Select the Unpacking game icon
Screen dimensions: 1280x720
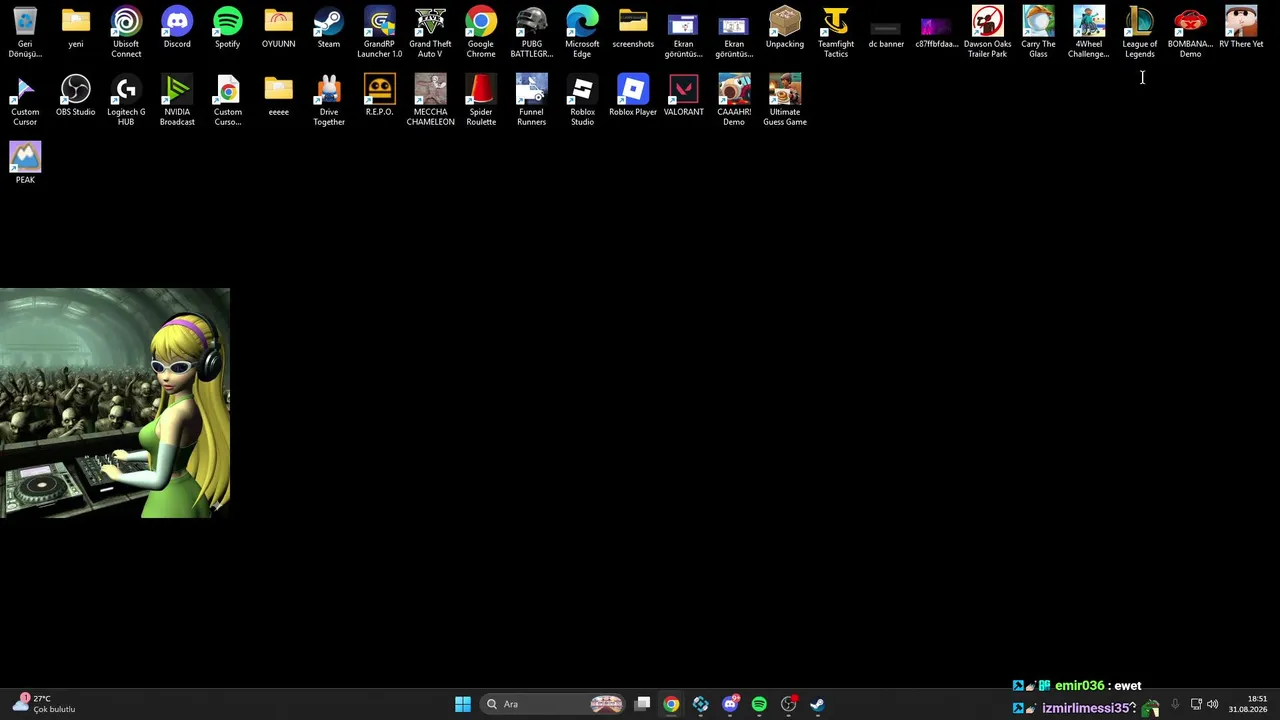tap(785, 28)
